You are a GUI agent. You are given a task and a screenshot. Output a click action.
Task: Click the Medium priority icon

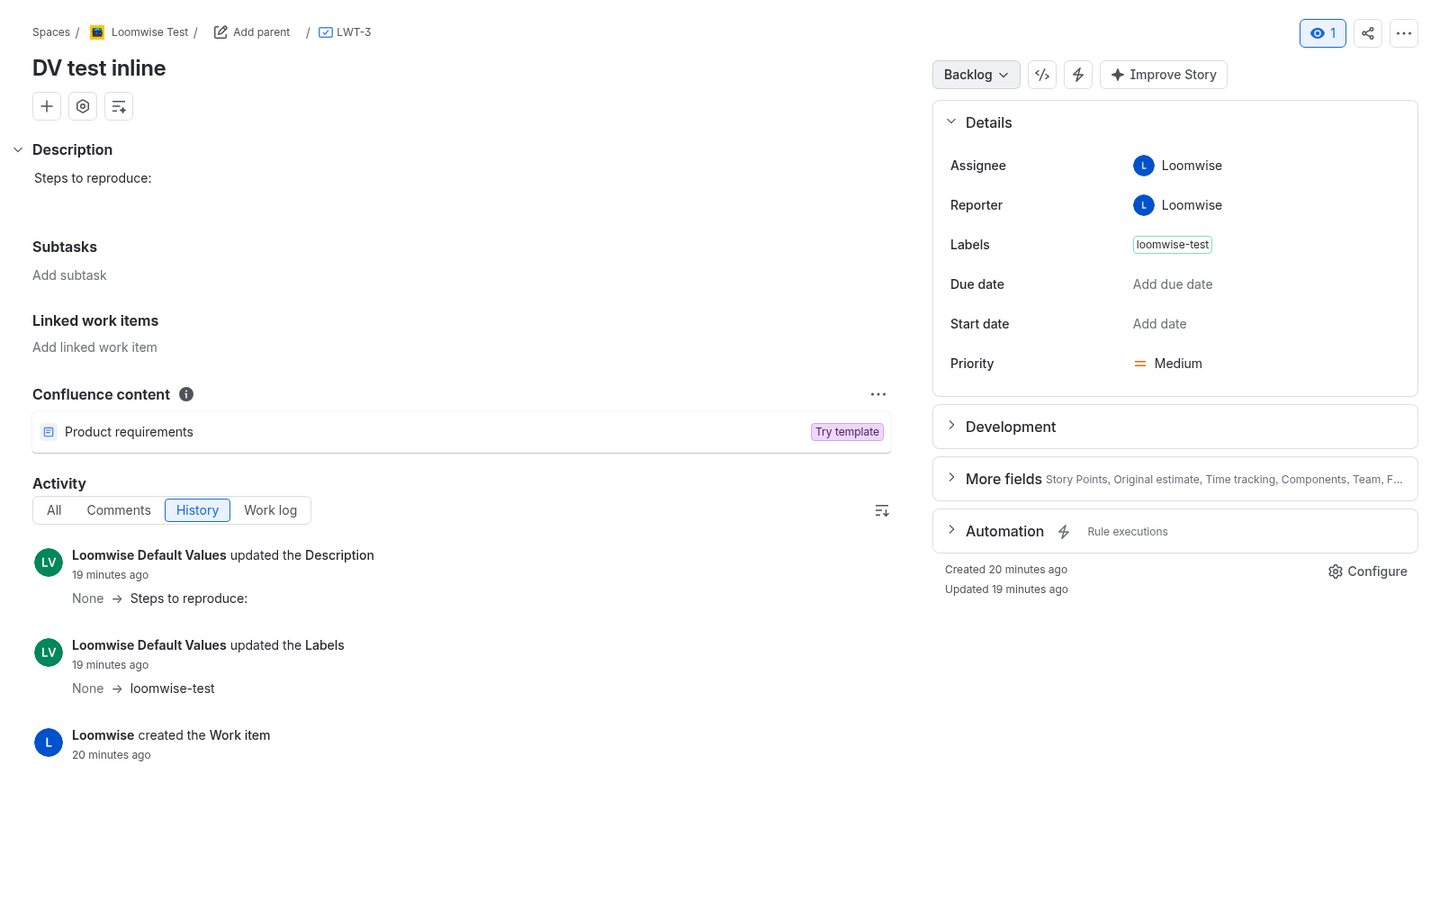pyautogui.click(x=1140, y=364)
